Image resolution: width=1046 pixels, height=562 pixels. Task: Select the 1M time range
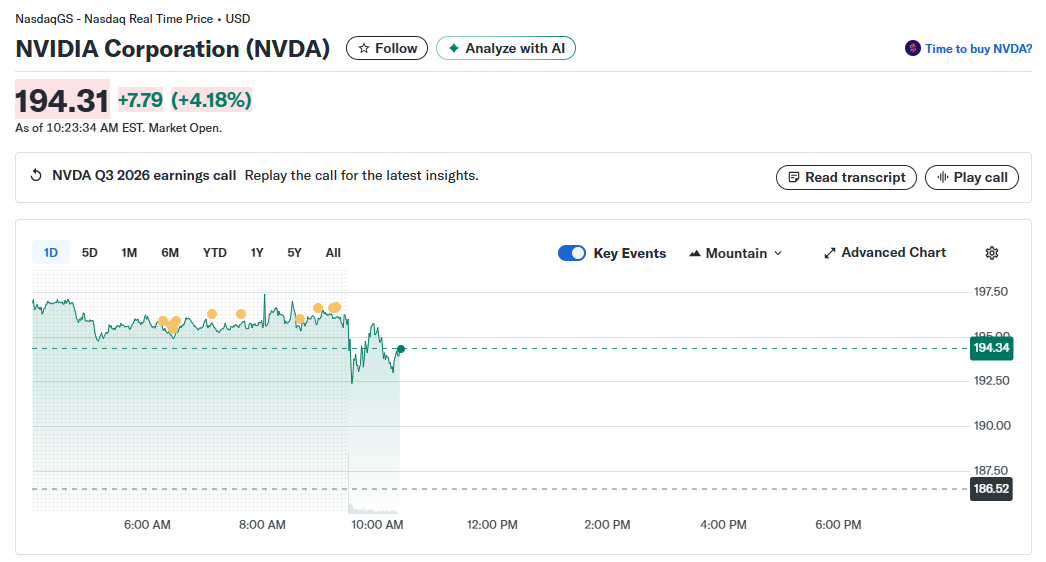(129, 253)
